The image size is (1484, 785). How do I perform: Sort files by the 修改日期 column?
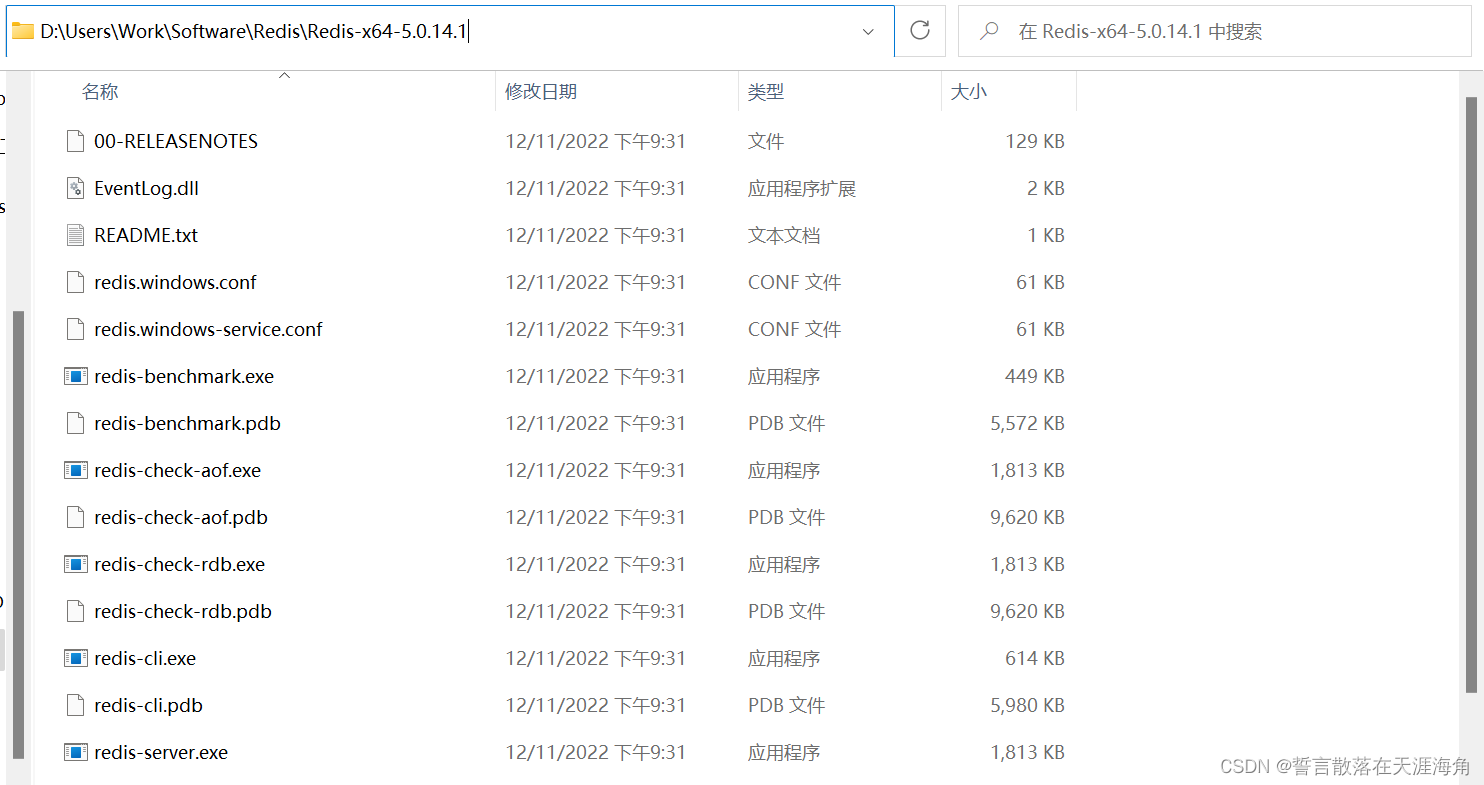[x=541, y=92]
